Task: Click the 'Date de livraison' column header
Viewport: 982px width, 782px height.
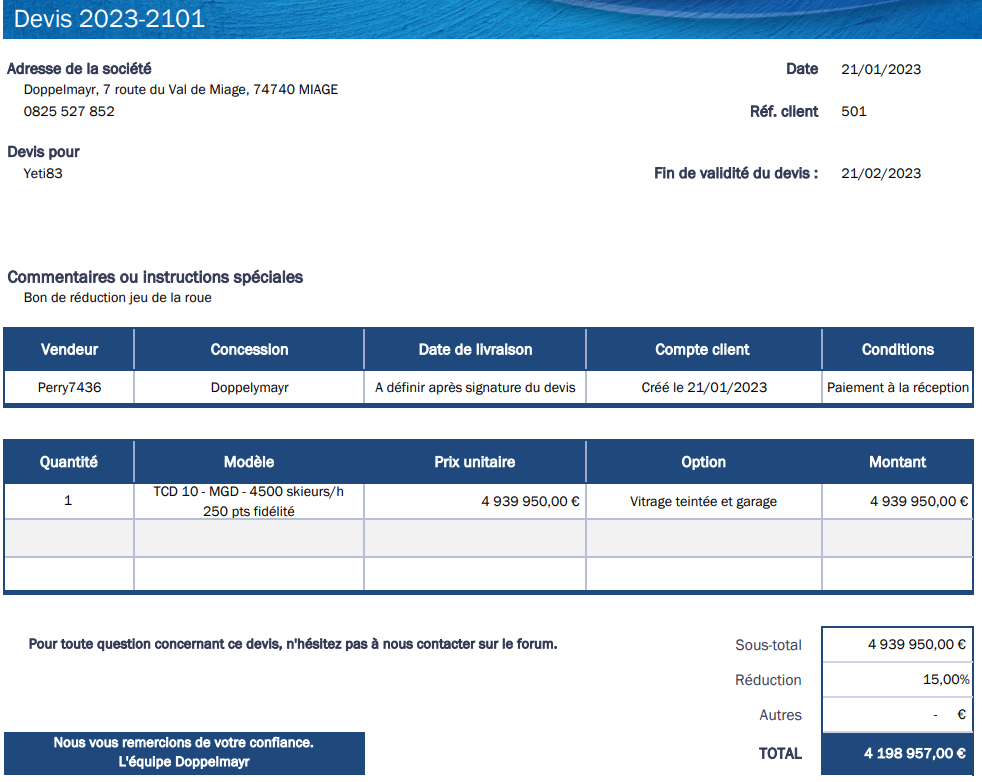Action: (475, 349)
